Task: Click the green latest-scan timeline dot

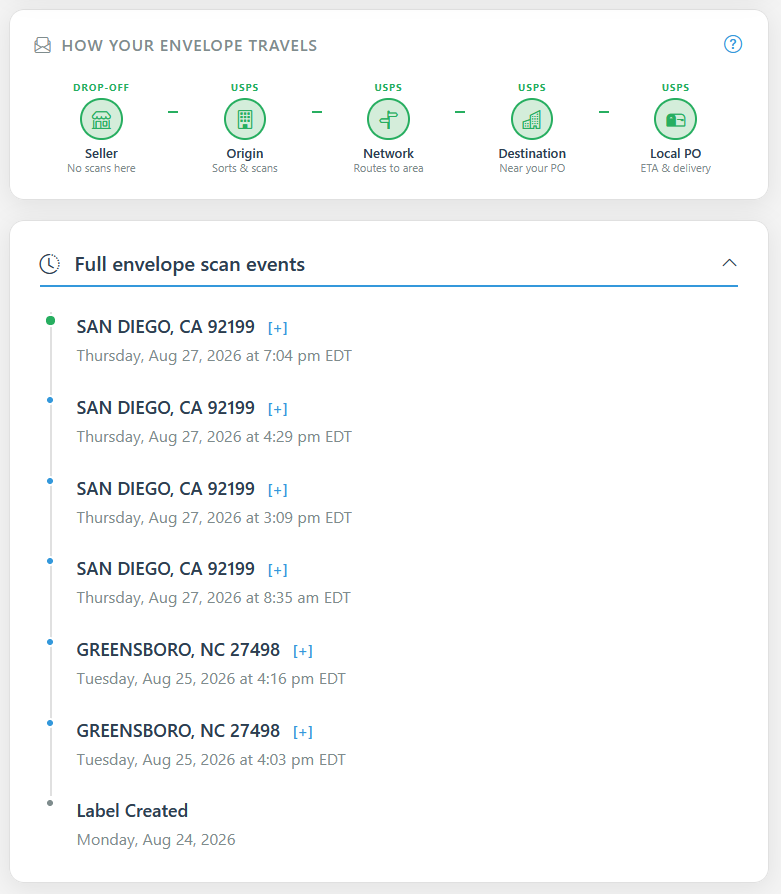Action: point(50,320)
